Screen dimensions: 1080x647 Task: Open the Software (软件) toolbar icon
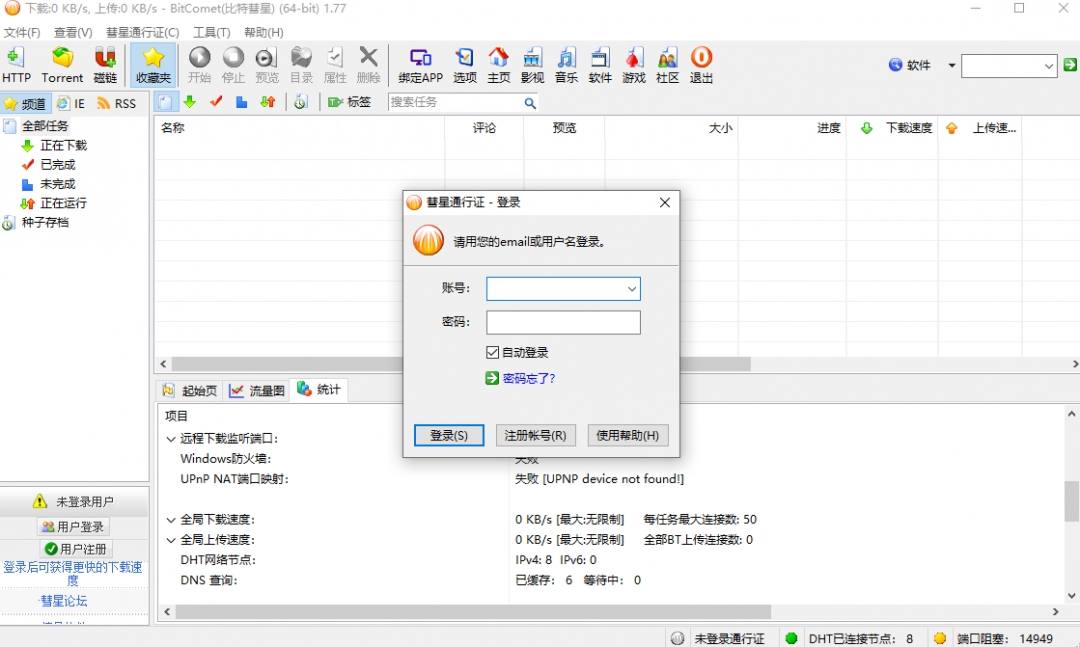[x=600, y=65]
